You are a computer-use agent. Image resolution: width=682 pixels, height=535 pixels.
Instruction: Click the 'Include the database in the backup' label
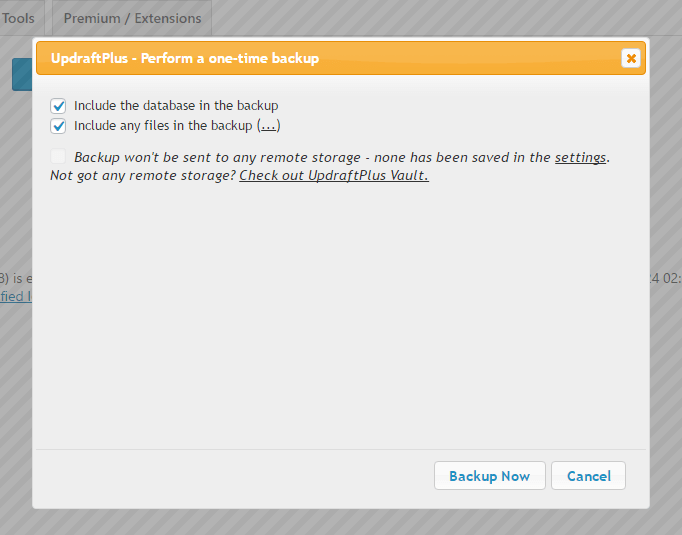click(x=176, y=106)
